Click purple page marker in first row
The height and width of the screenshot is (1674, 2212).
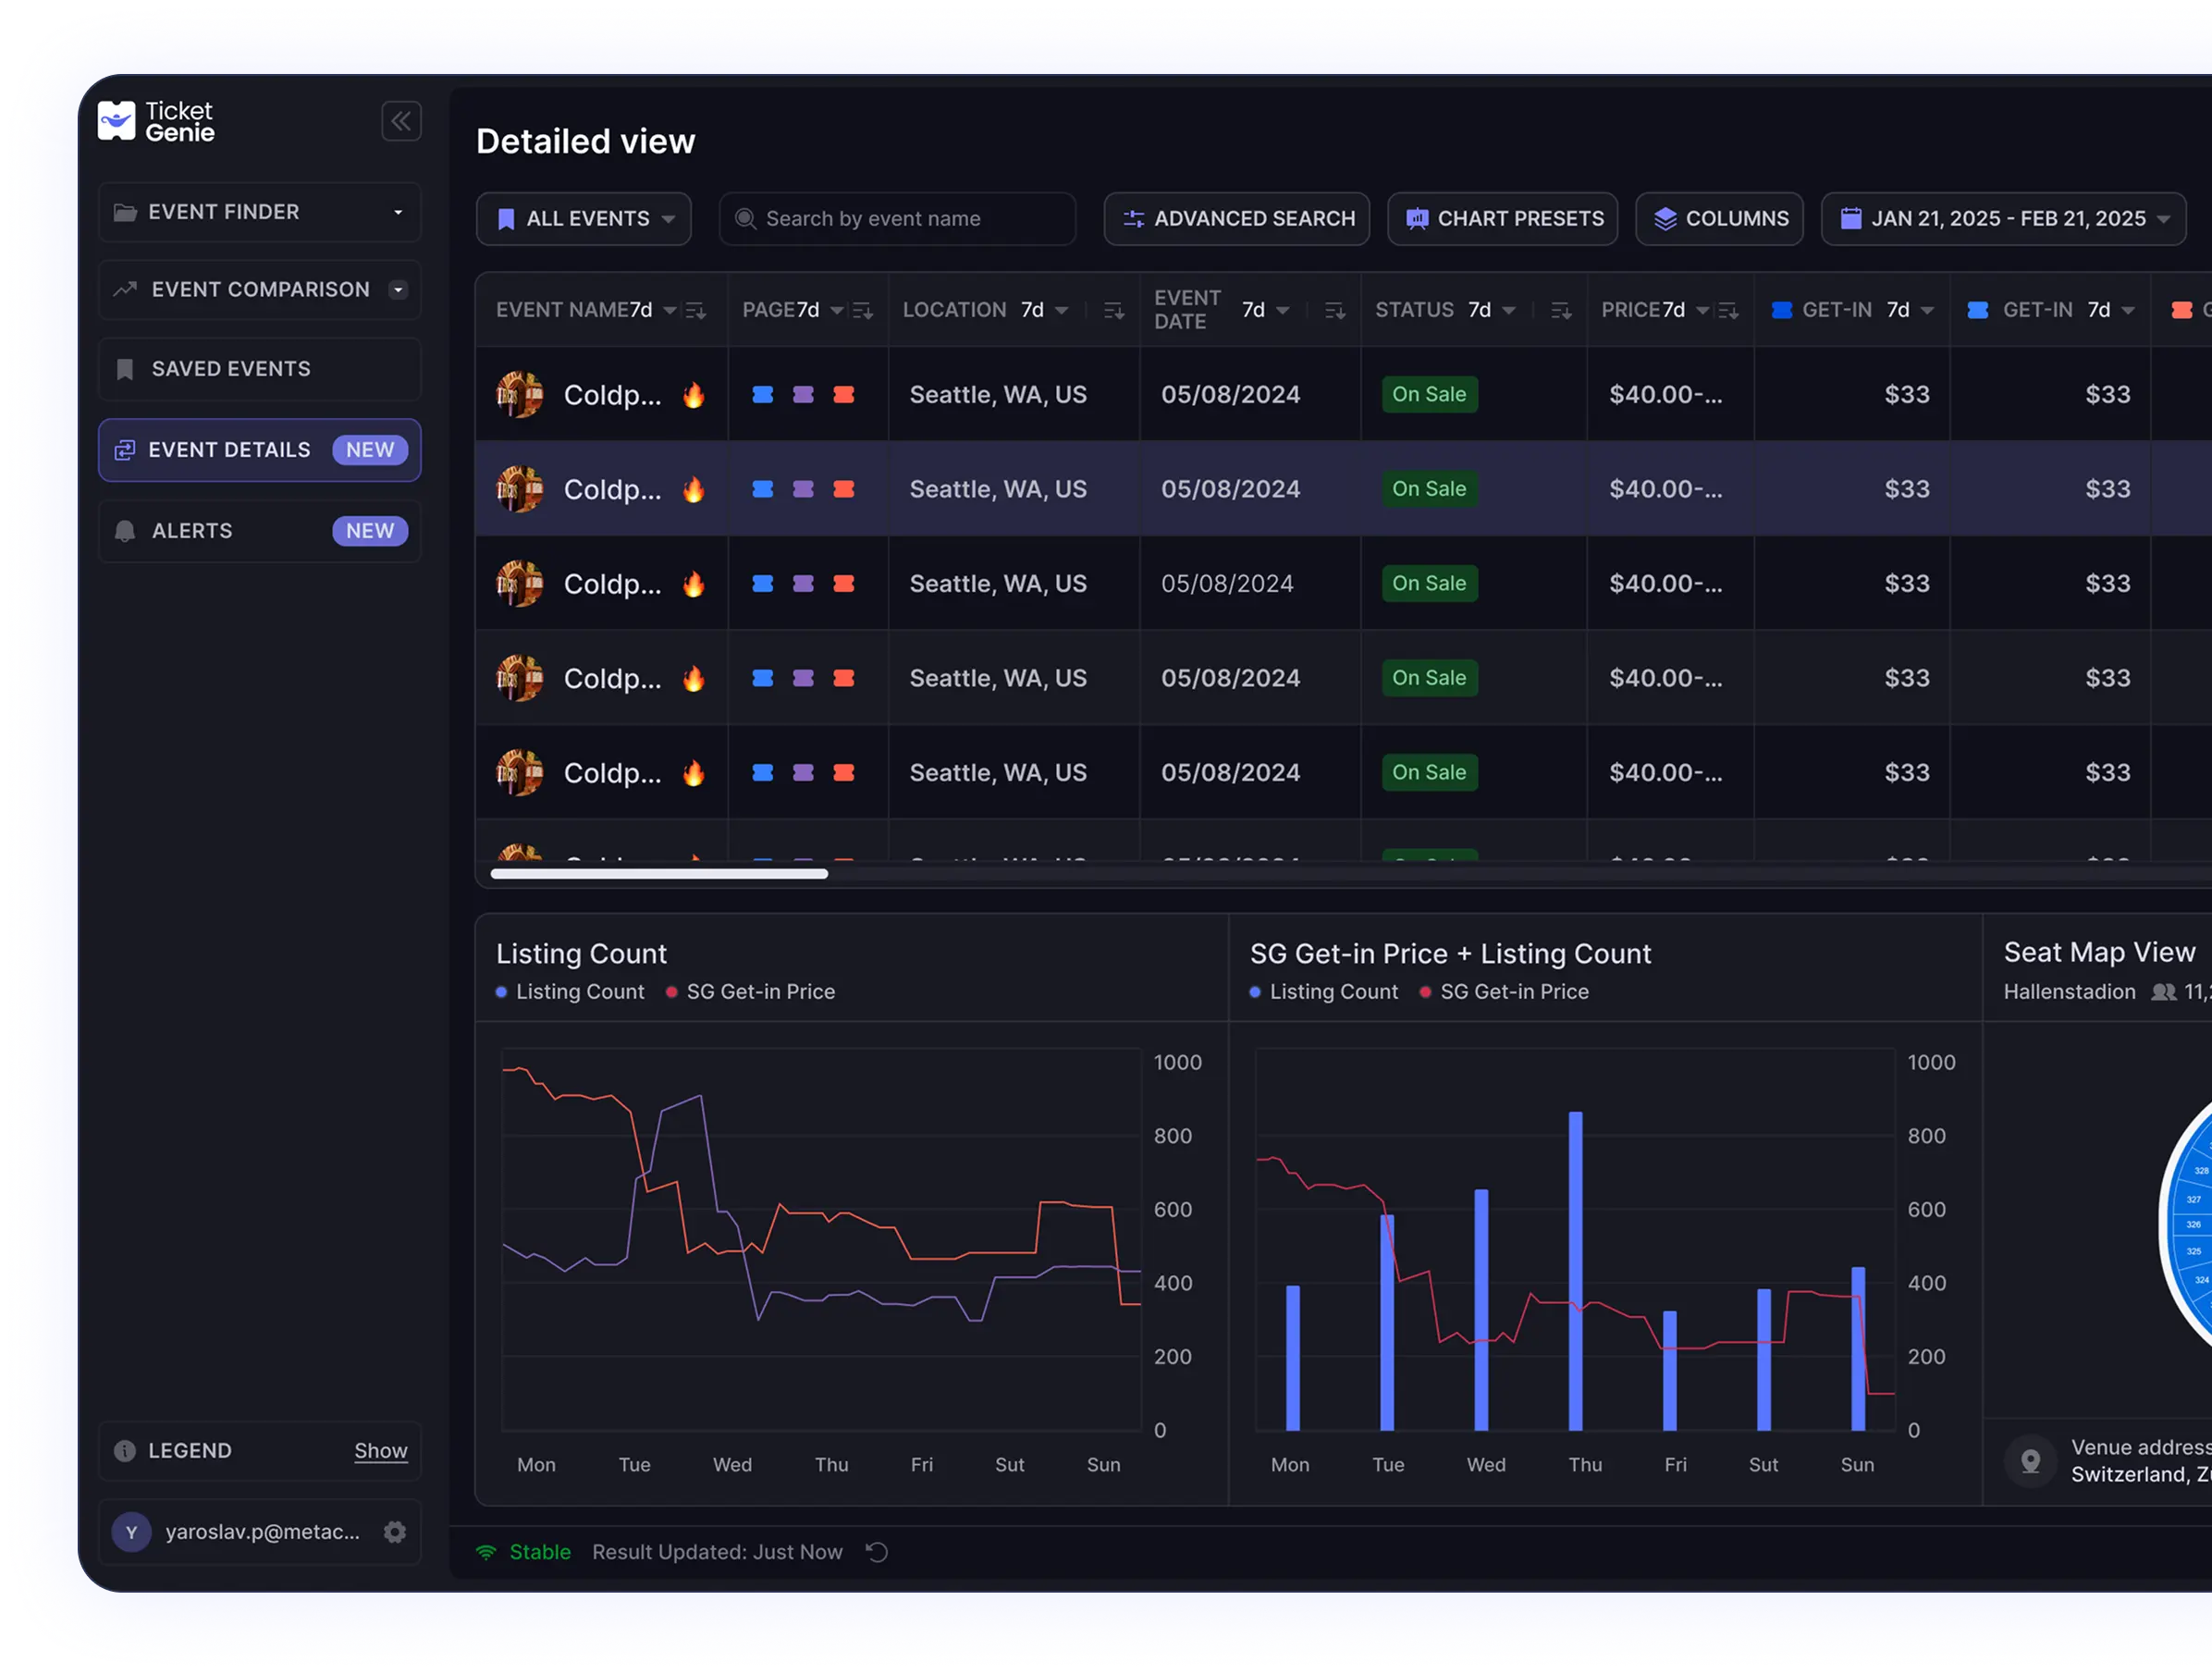[803, 395]
